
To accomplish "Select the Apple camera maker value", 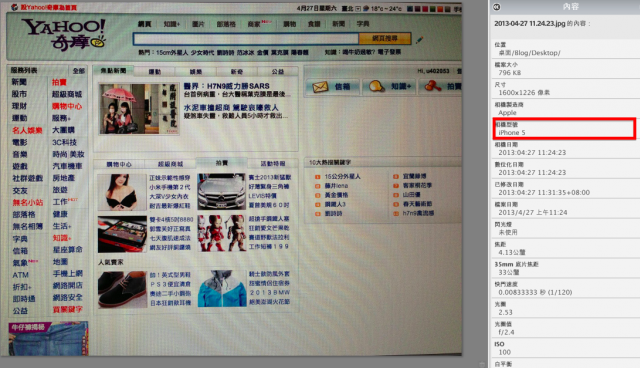I will pos(507,113).
